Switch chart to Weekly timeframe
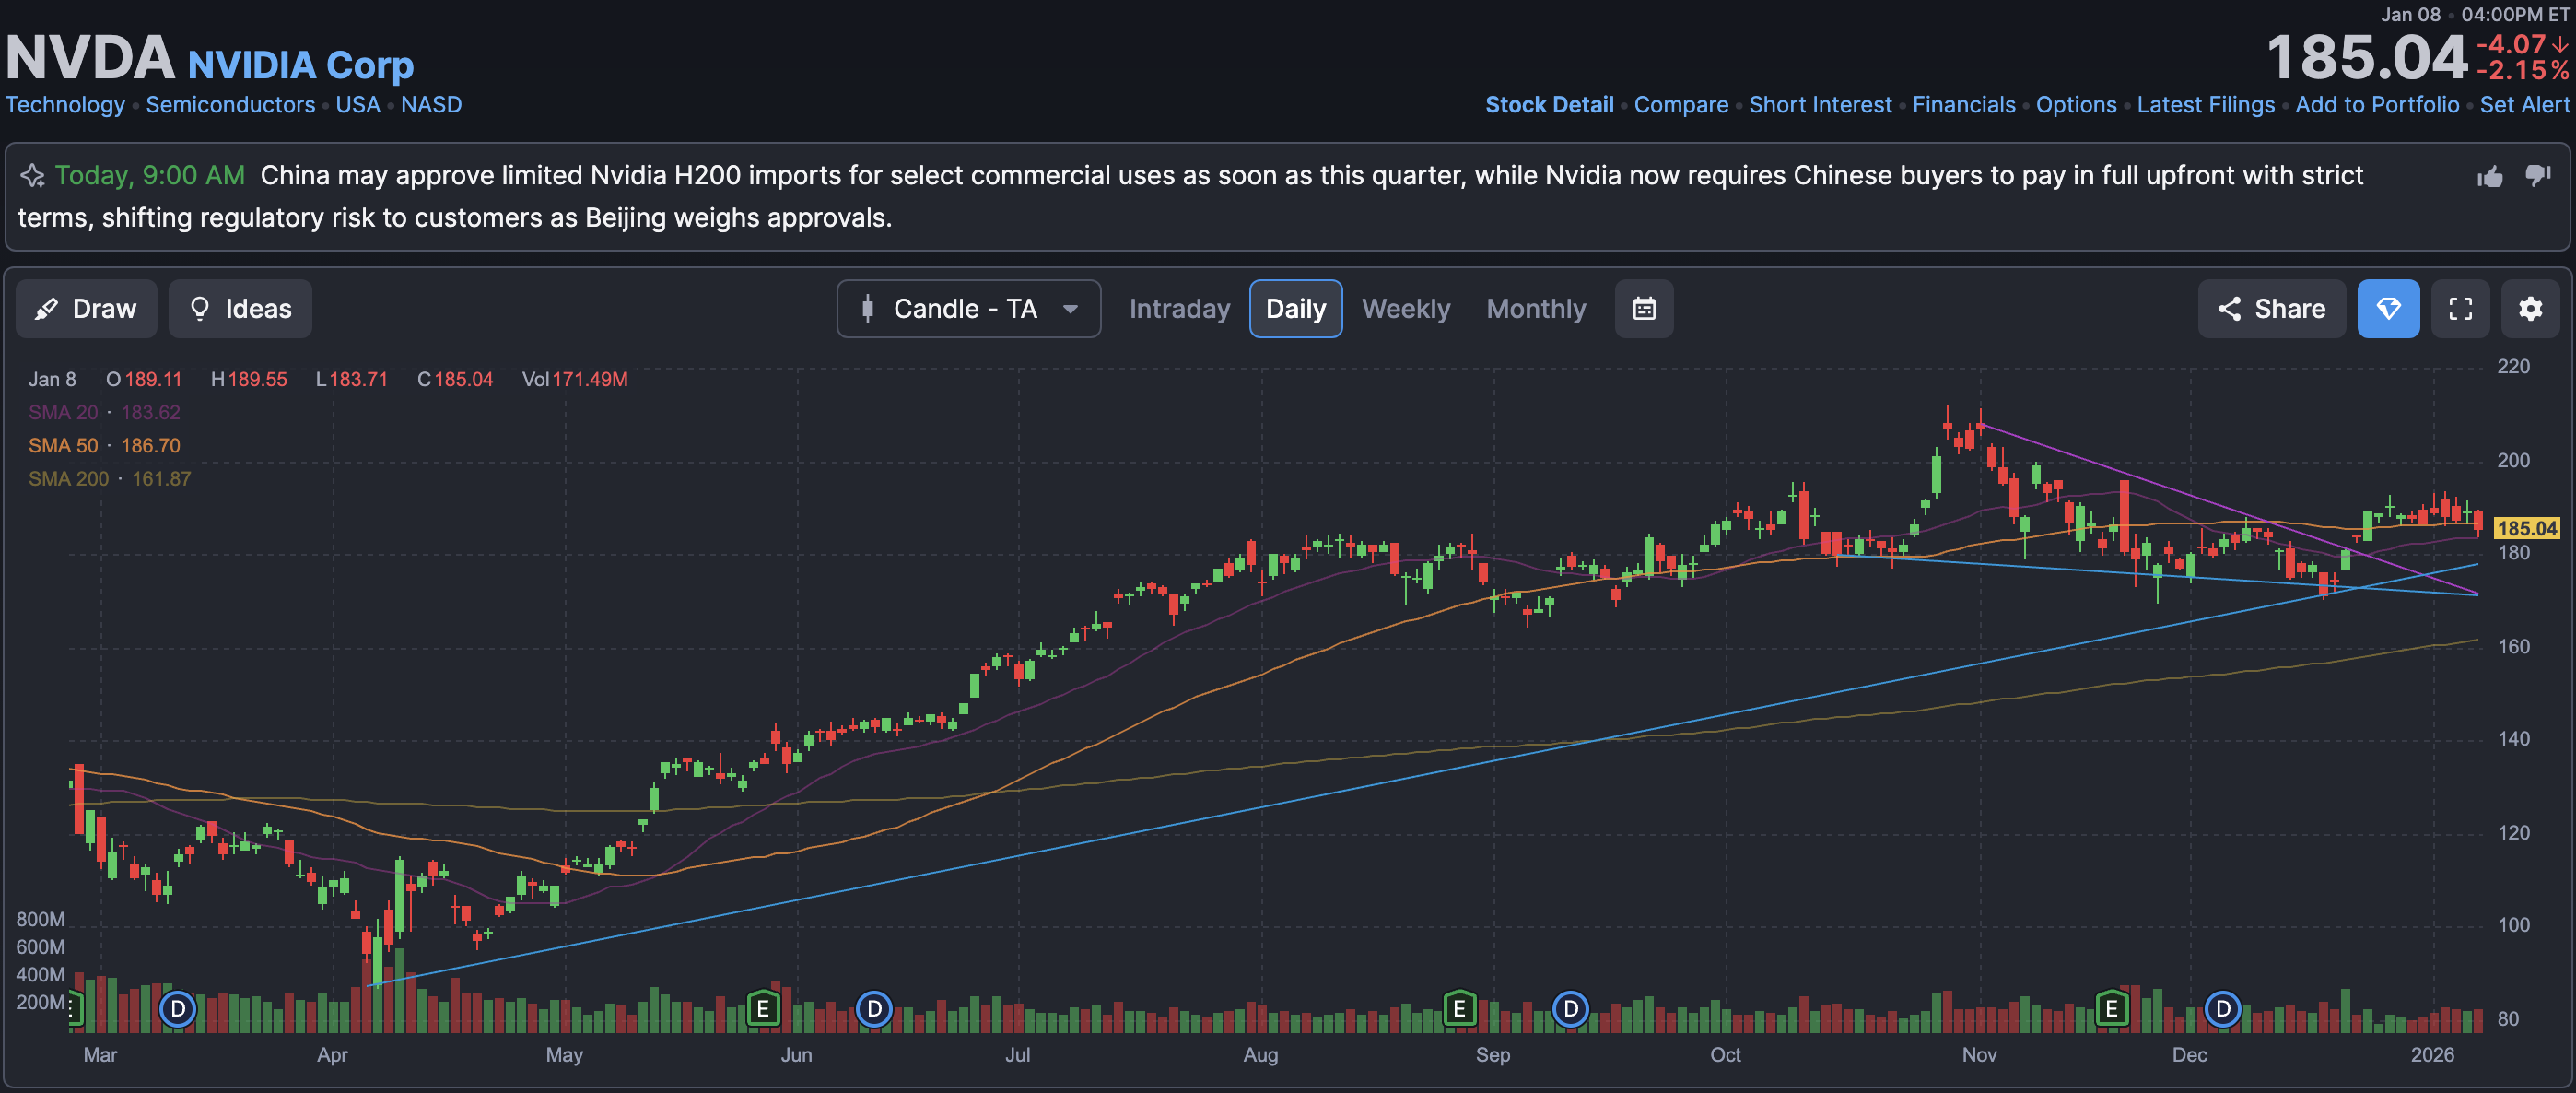This screenshot has height=1093, width=2576. coord(1405,309)
